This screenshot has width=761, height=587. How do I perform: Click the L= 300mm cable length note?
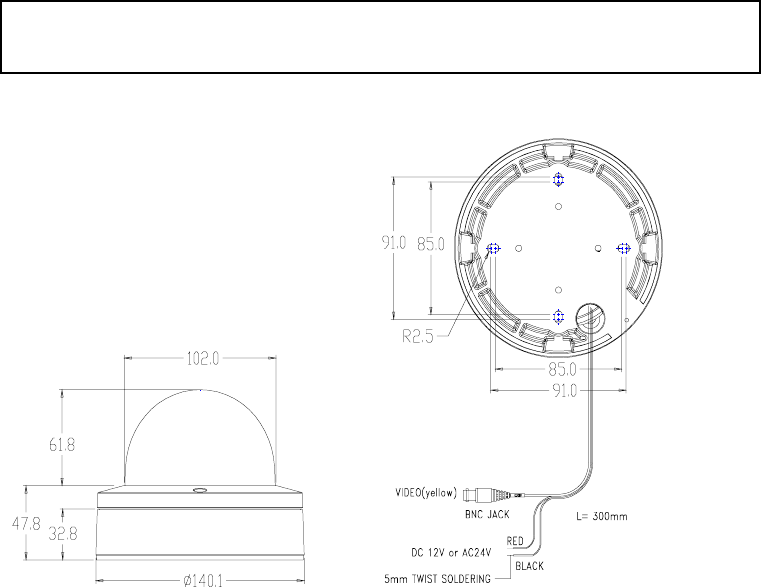tap(602, 516)
